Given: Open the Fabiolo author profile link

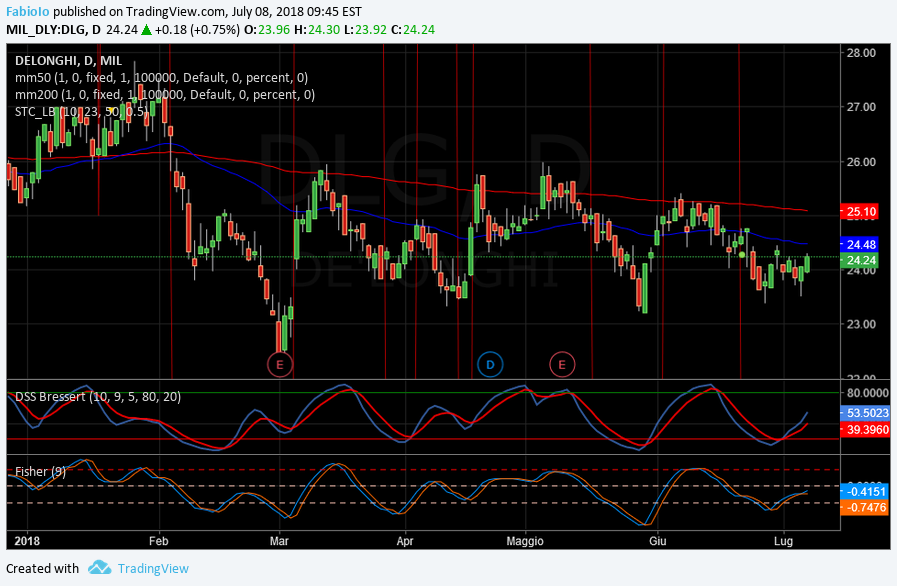Looking at the screenshot, I should pyautogui.click(x=27, y=11).
